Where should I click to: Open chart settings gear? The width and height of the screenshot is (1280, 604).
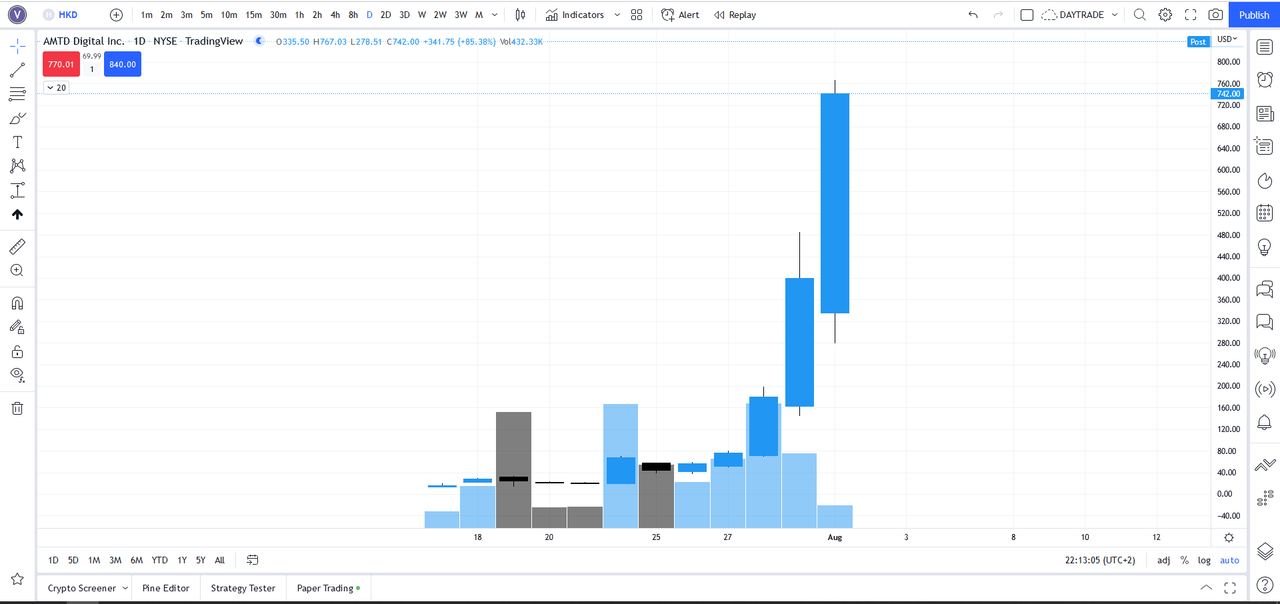pyautogui.click(x=1165, y=15)
